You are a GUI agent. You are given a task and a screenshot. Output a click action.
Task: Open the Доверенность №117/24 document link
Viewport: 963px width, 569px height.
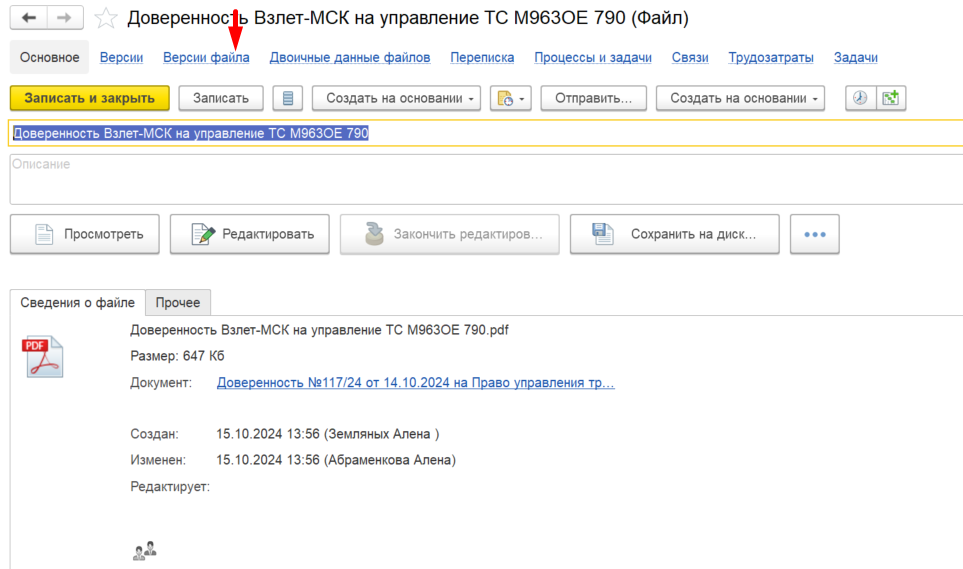tap(416, 382)
